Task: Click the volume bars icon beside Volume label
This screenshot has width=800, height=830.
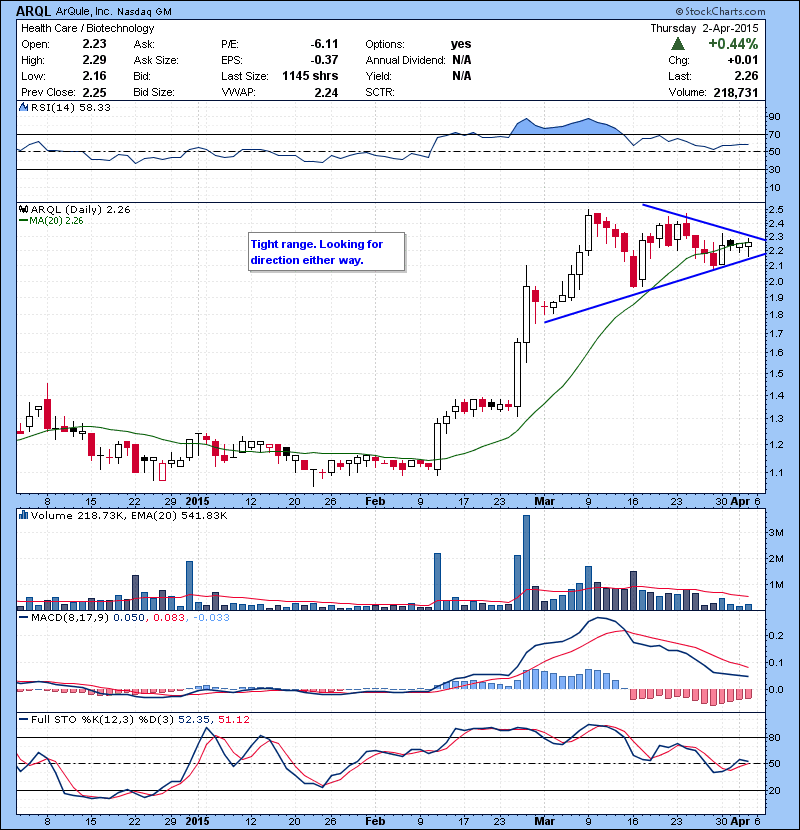Action: [x=23, y=515]
